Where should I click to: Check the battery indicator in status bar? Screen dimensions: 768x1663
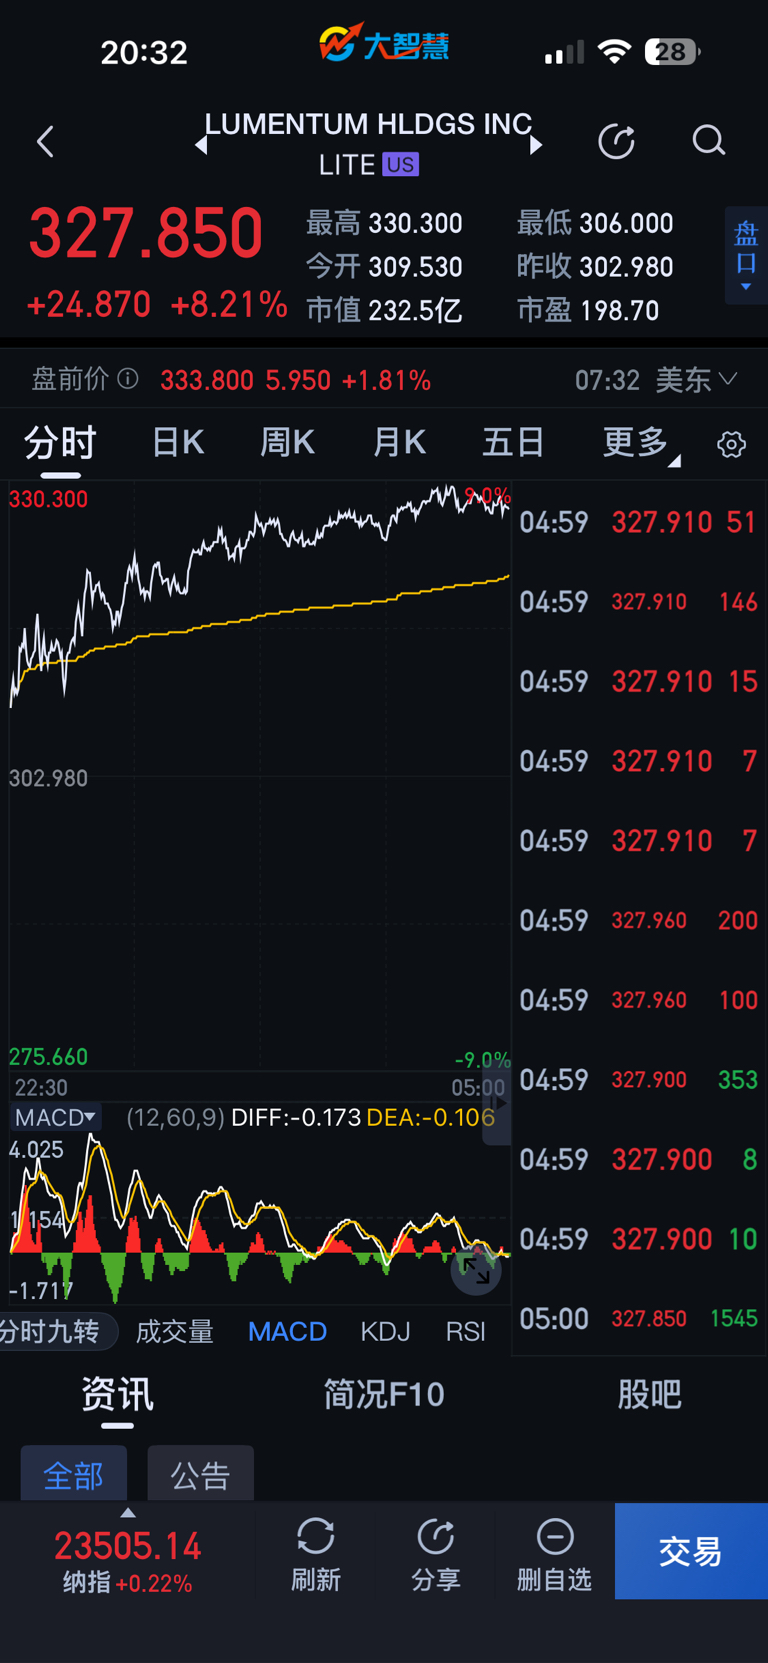tap(672, 51)
